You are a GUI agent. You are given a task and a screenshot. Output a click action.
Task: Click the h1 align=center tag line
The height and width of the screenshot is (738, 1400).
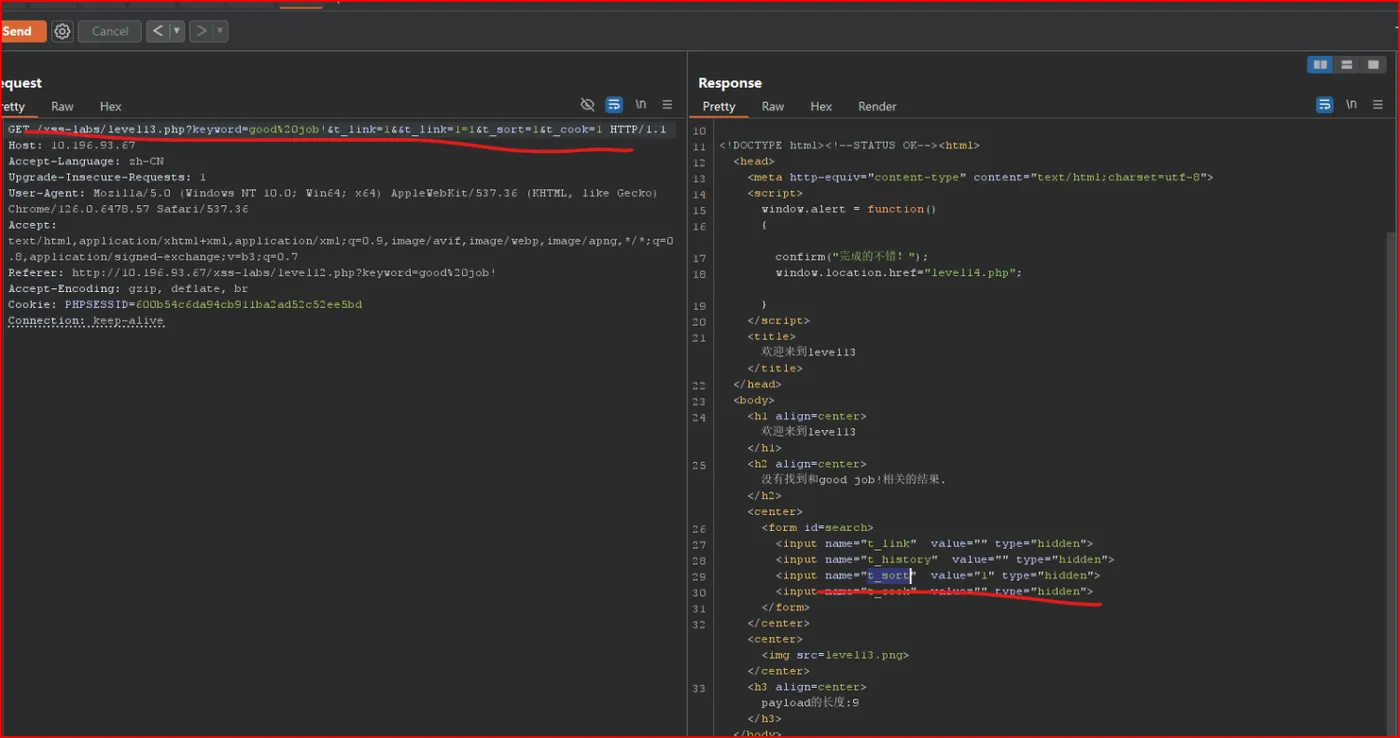pyautogui.click(x=807, y=416)
